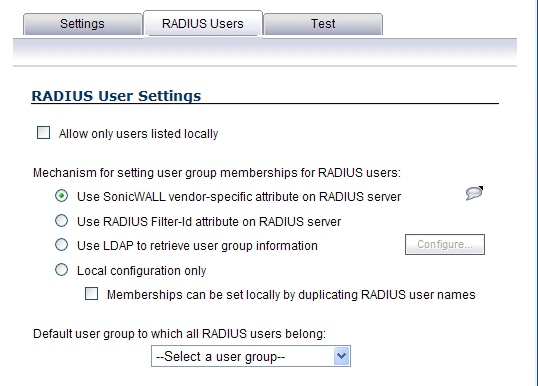Viewport: 538px width, 386px height.
Task: Choose RADIUS Filter-Id attribute radio option
Action: click(61, 221)
